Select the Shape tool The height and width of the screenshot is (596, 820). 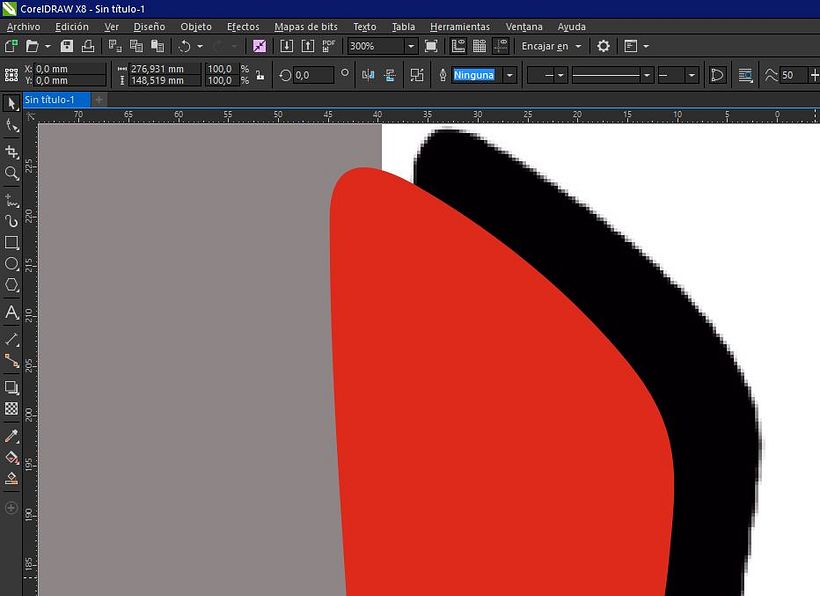point(12,125)
